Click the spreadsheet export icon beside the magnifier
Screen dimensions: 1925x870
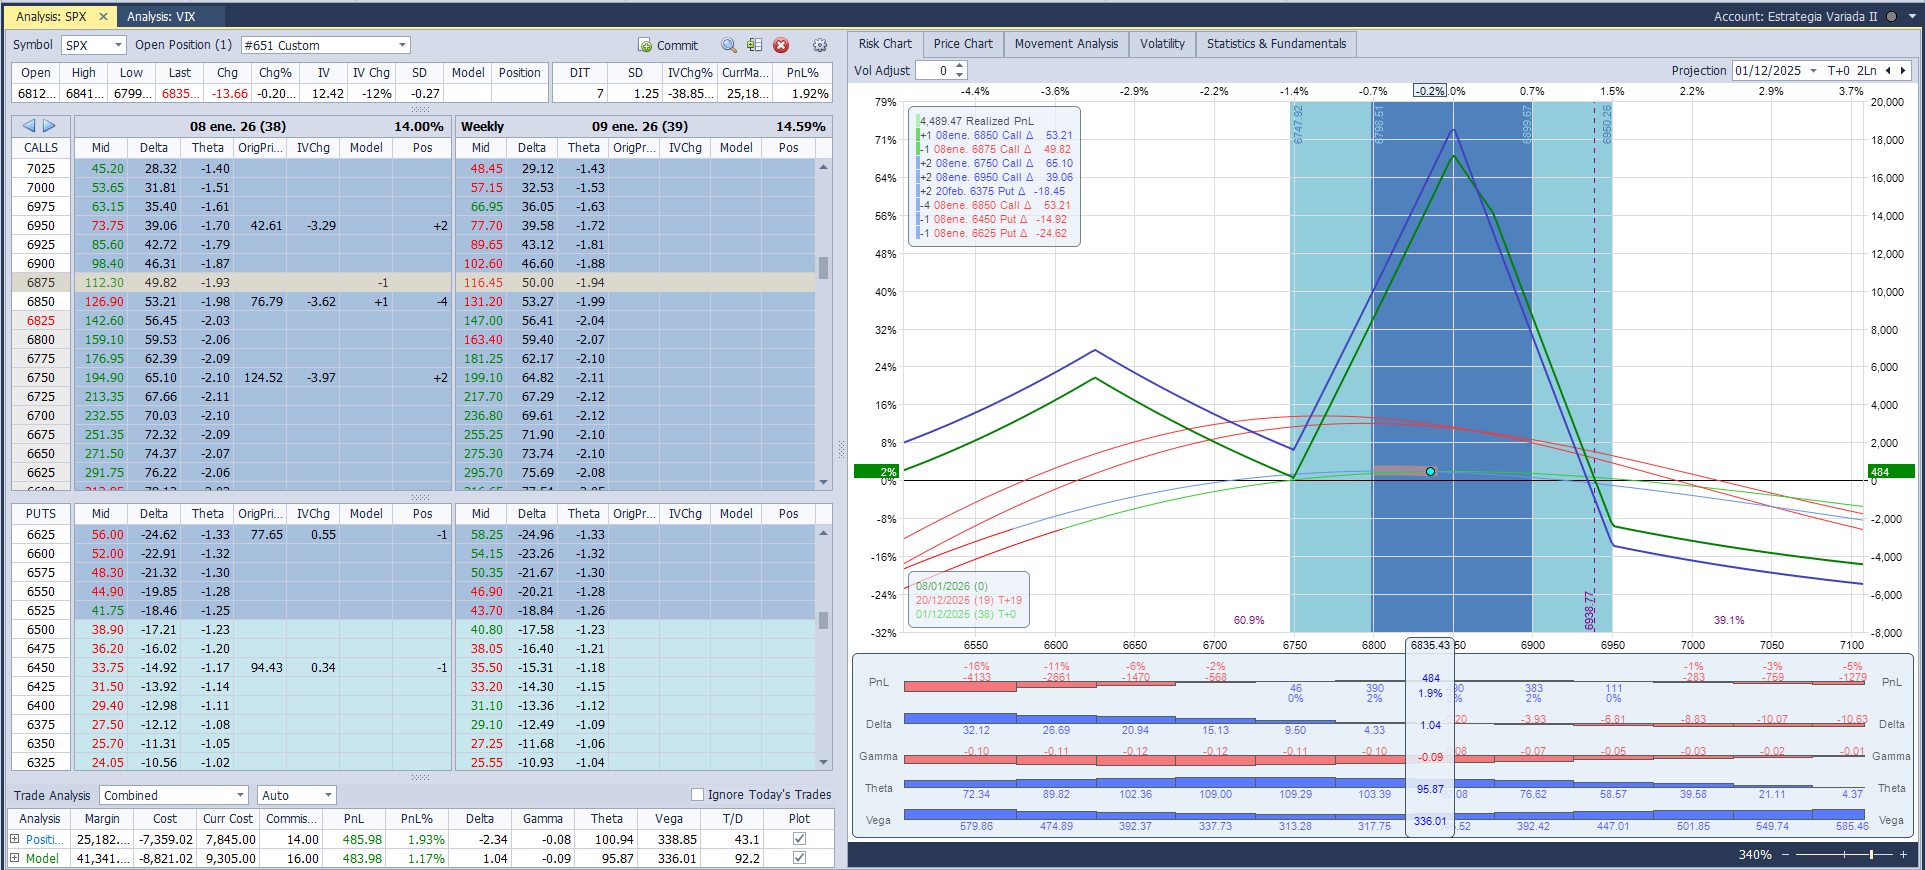click(754, 45)
